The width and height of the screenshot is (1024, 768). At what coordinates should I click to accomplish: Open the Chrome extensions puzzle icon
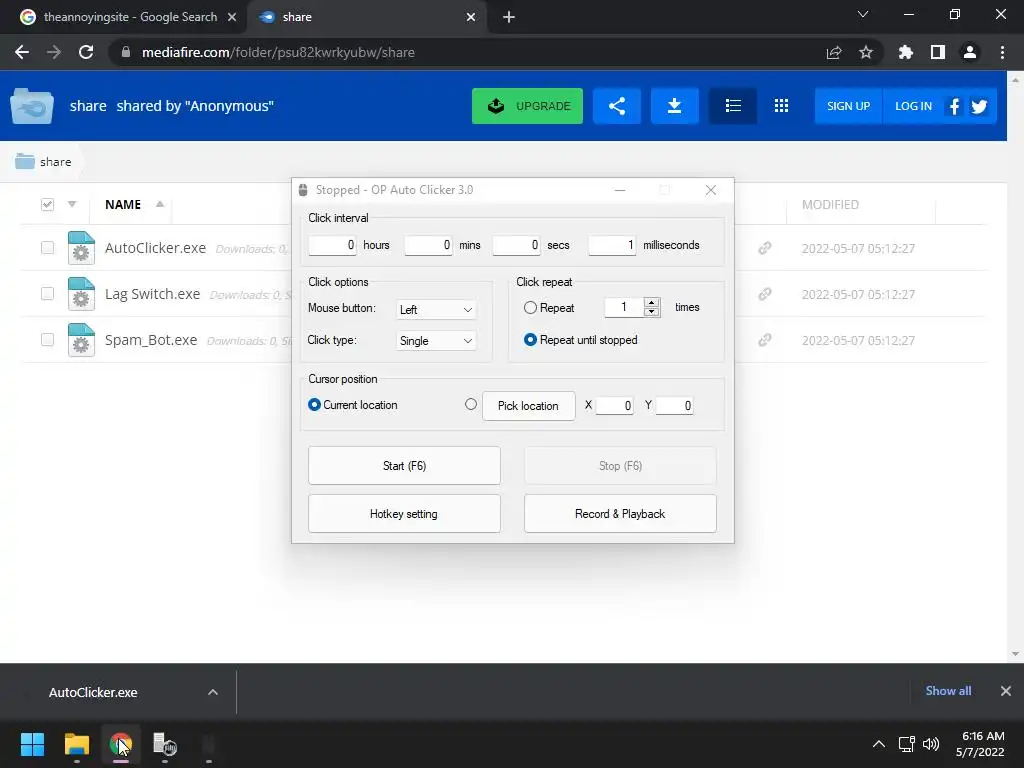tap(905, 52)
